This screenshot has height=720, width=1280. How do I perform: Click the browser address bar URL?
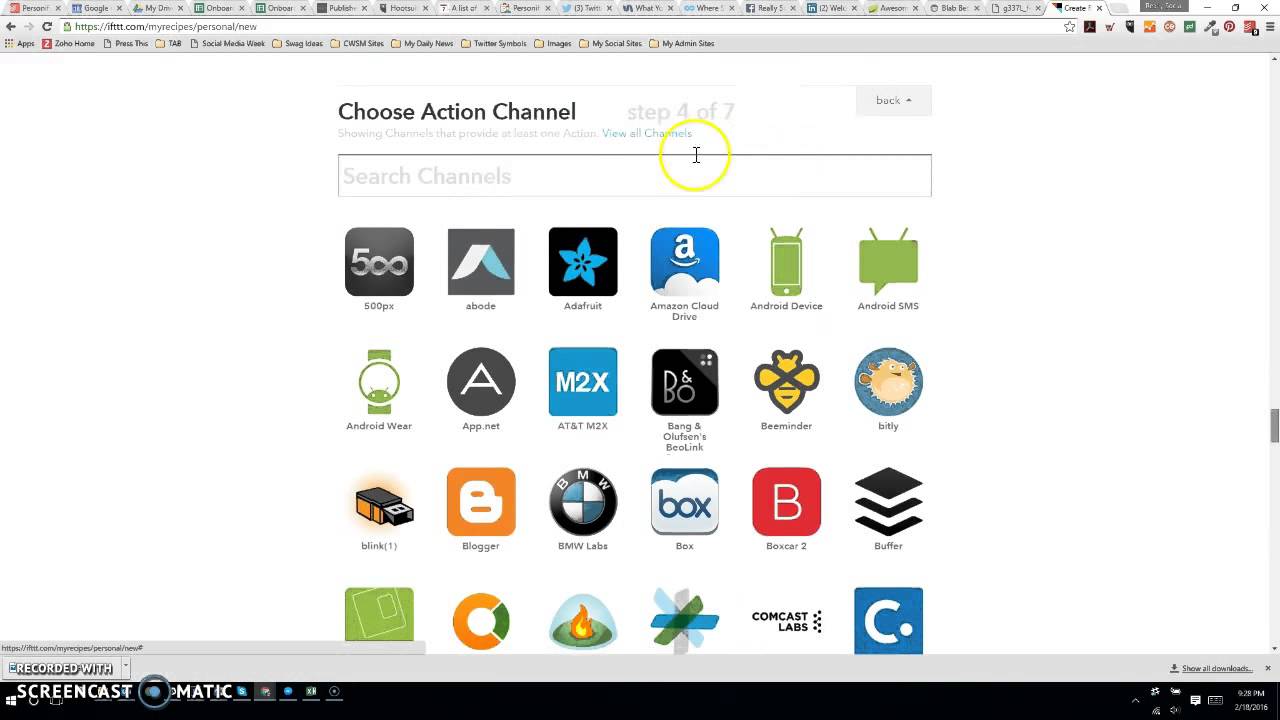click(x=165, y=27)
